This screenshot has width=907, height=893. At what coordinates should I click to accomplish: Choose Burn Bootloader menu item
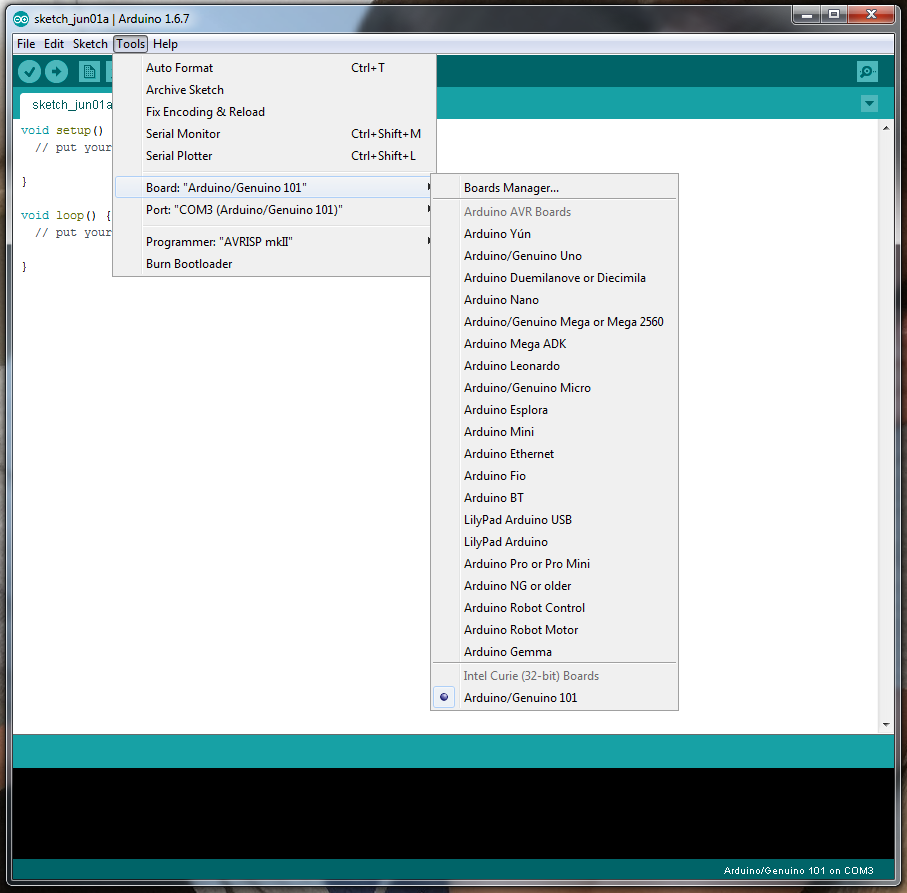(x=272, y=264)
